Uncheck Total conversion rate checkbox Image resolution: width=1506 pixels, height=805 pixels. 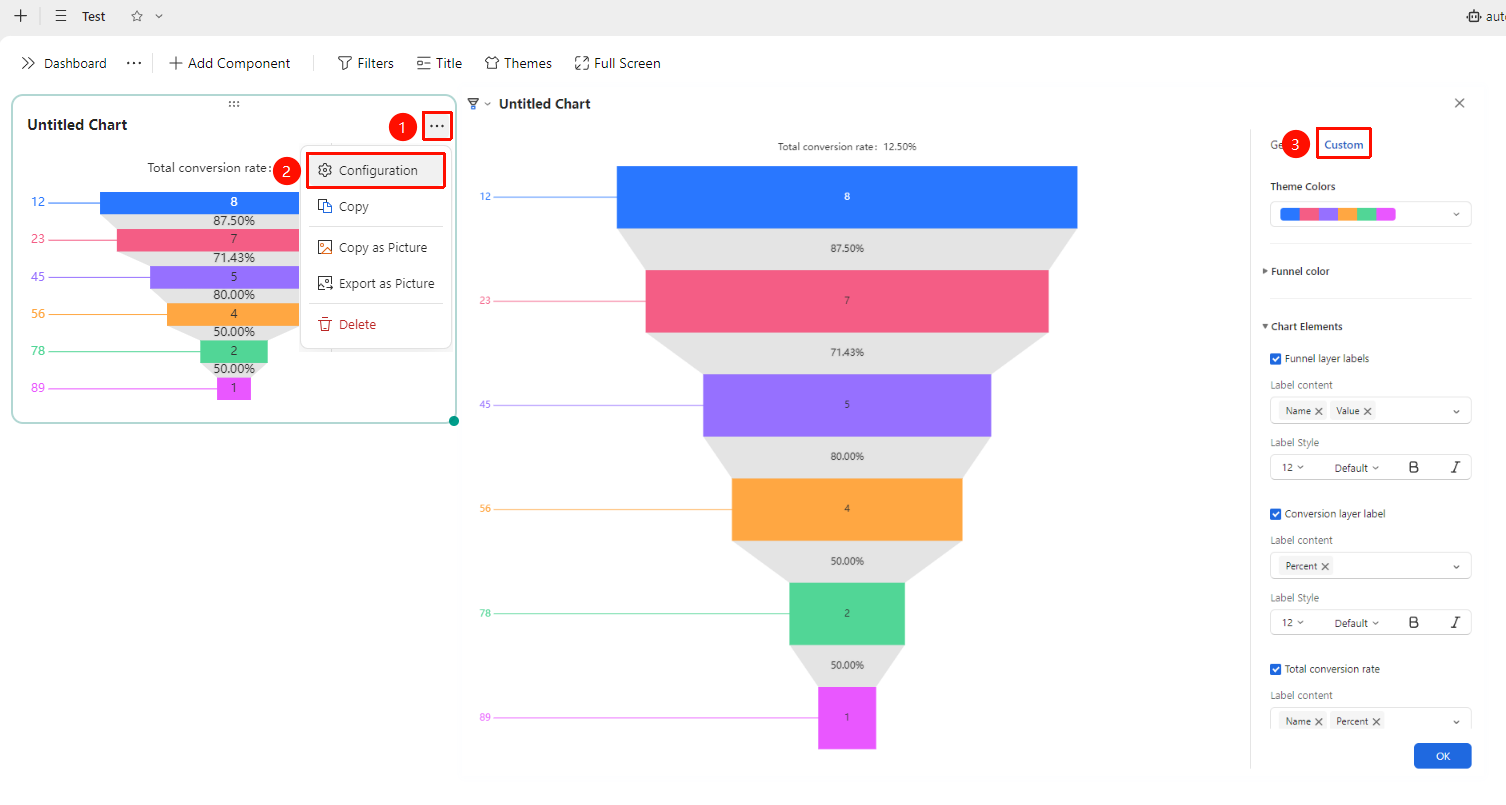pyautogui.click(x=1276, y=669)
